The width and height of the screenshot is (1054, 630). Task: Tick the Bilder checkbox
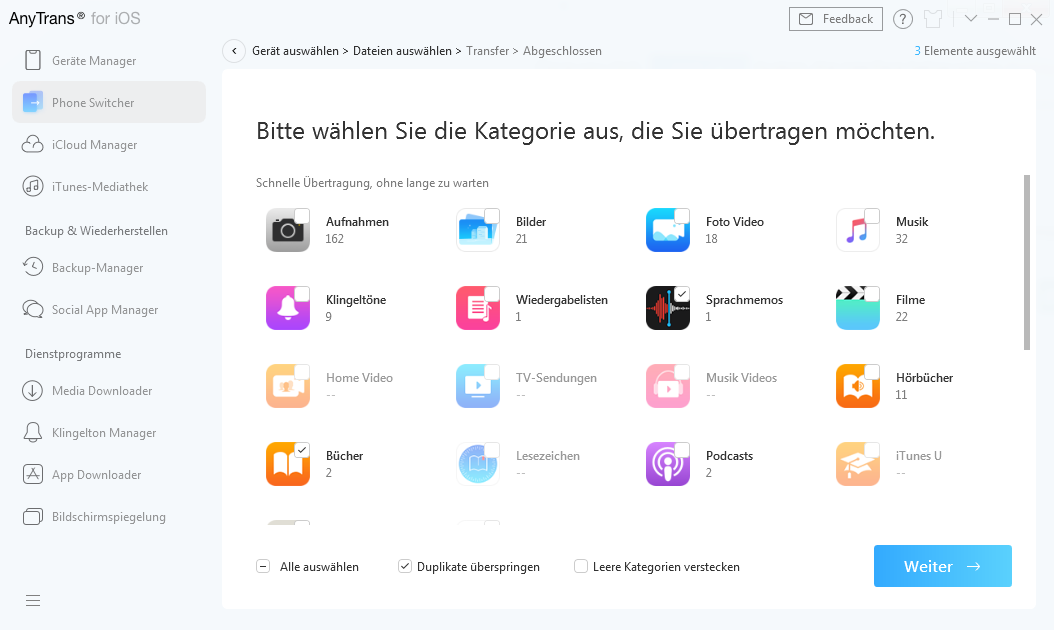(x=492, y=216)
